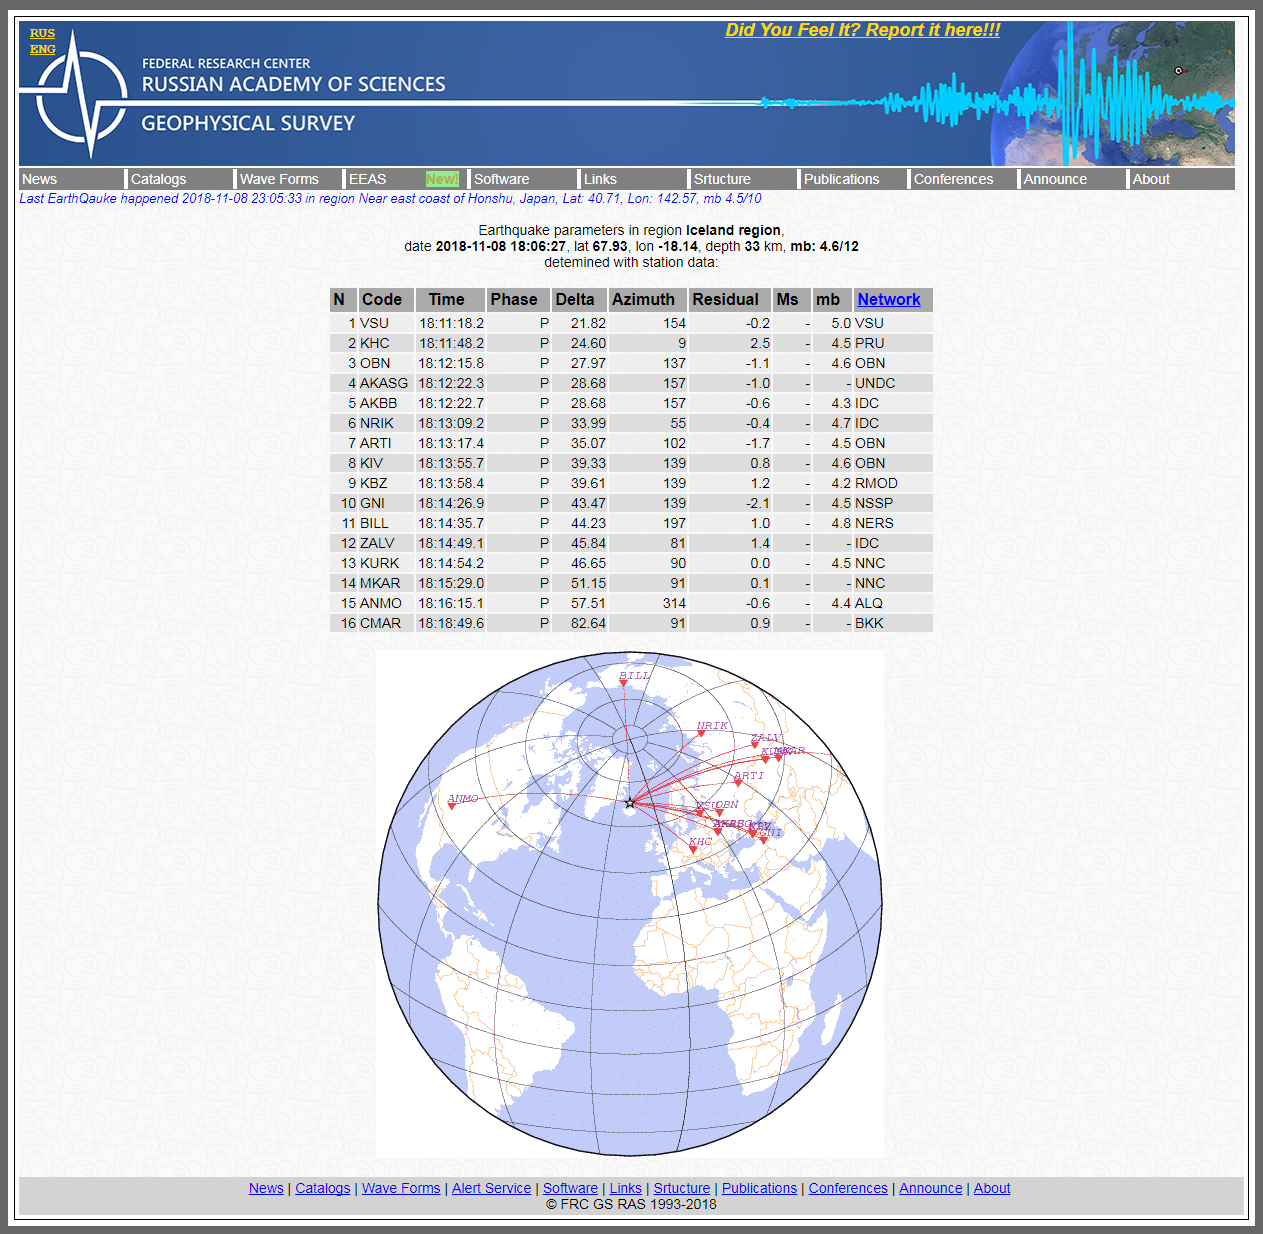The image size is (1263, 1234).
Task: Select Conferences in the top navigation bar
Action: (x=953, y=179)
